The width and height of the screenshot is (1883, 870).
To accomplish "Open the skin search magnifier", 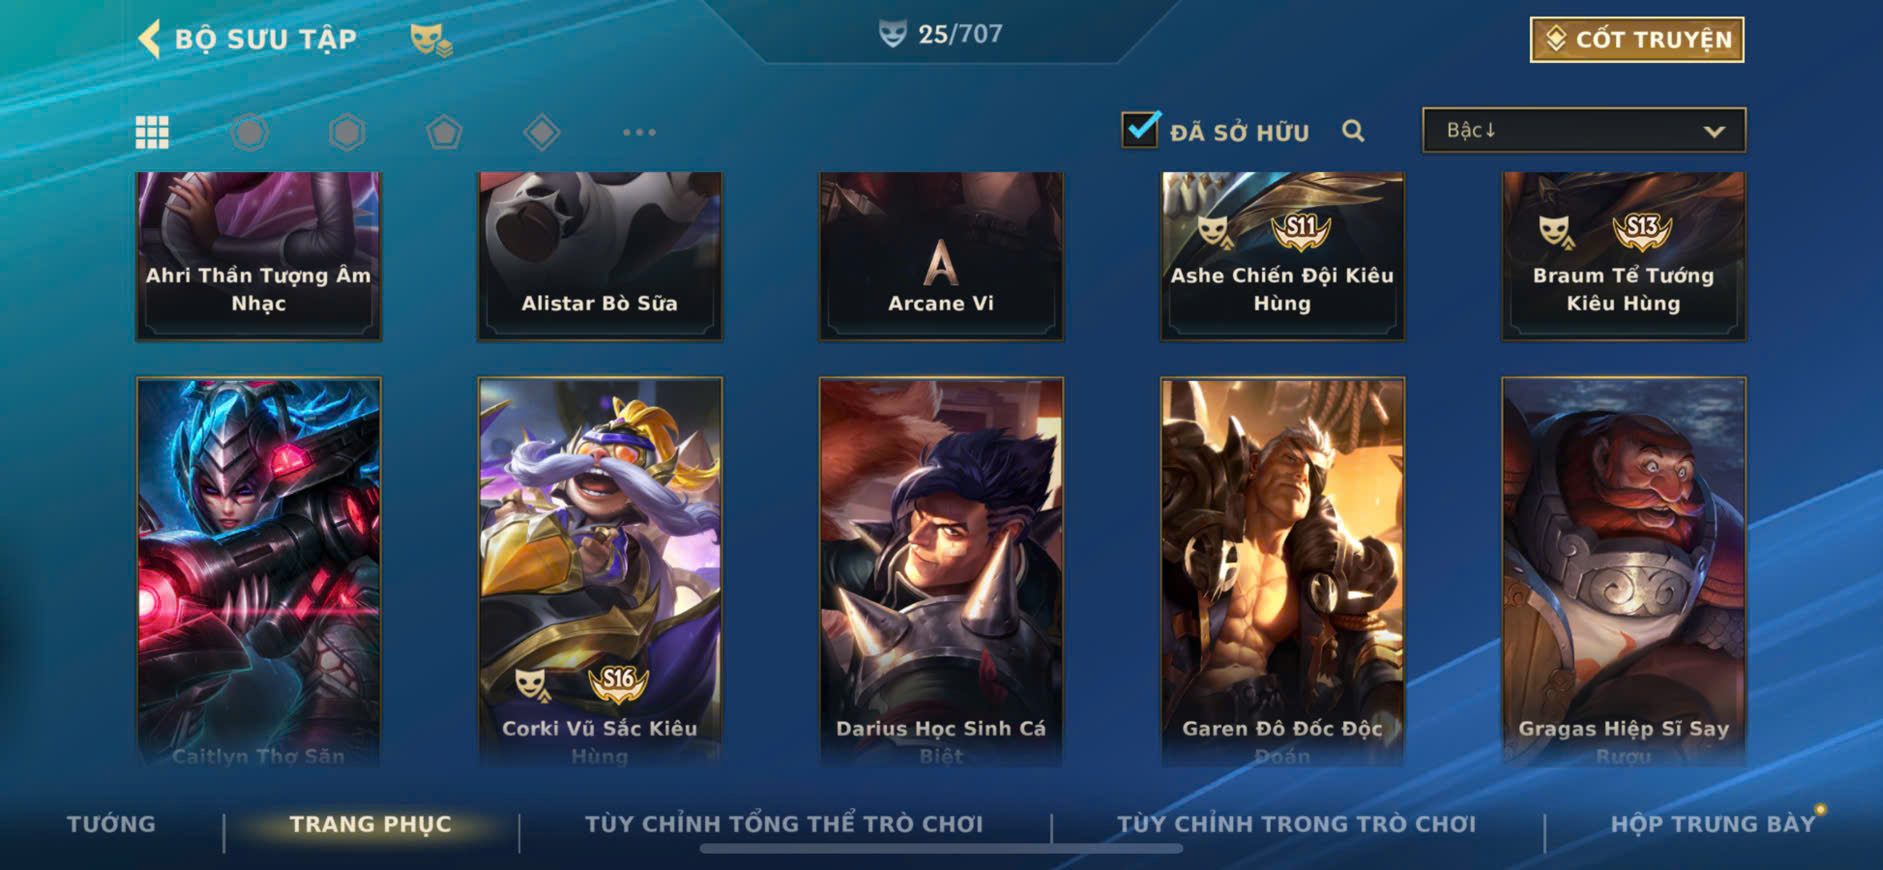I will click(1353, 131).
